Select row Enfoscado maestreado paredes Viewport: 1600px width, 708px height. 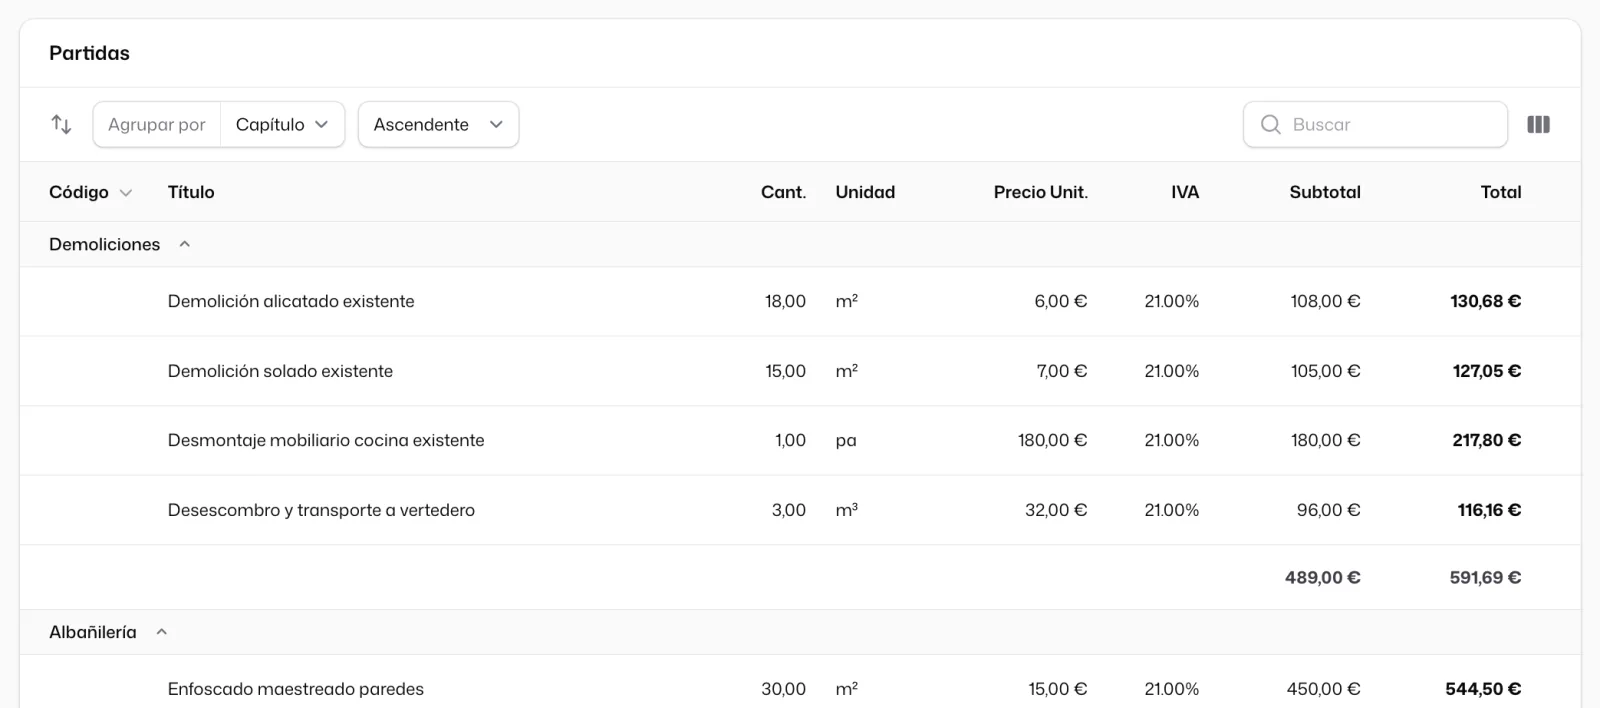pos(800,682)
